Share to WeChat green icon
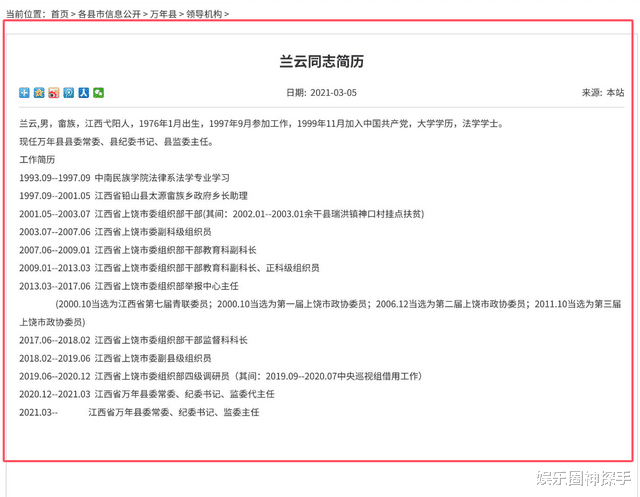 click(98, 93)
